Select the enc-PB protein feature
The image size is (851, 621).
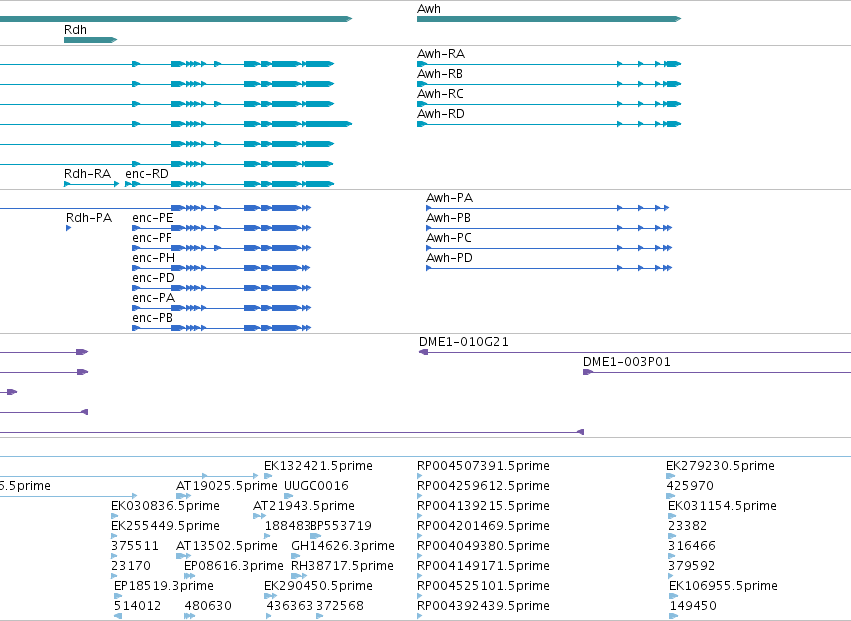click(221, 328)
